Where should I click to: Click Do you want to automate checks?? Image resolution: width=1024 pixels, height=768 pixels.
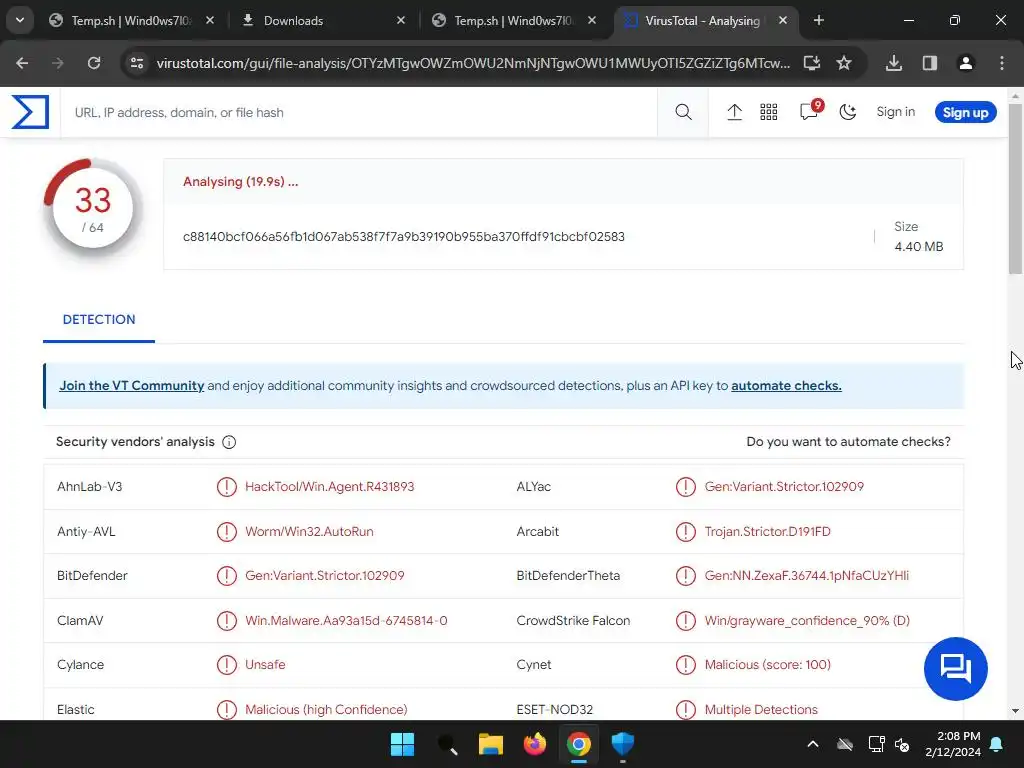848,442
